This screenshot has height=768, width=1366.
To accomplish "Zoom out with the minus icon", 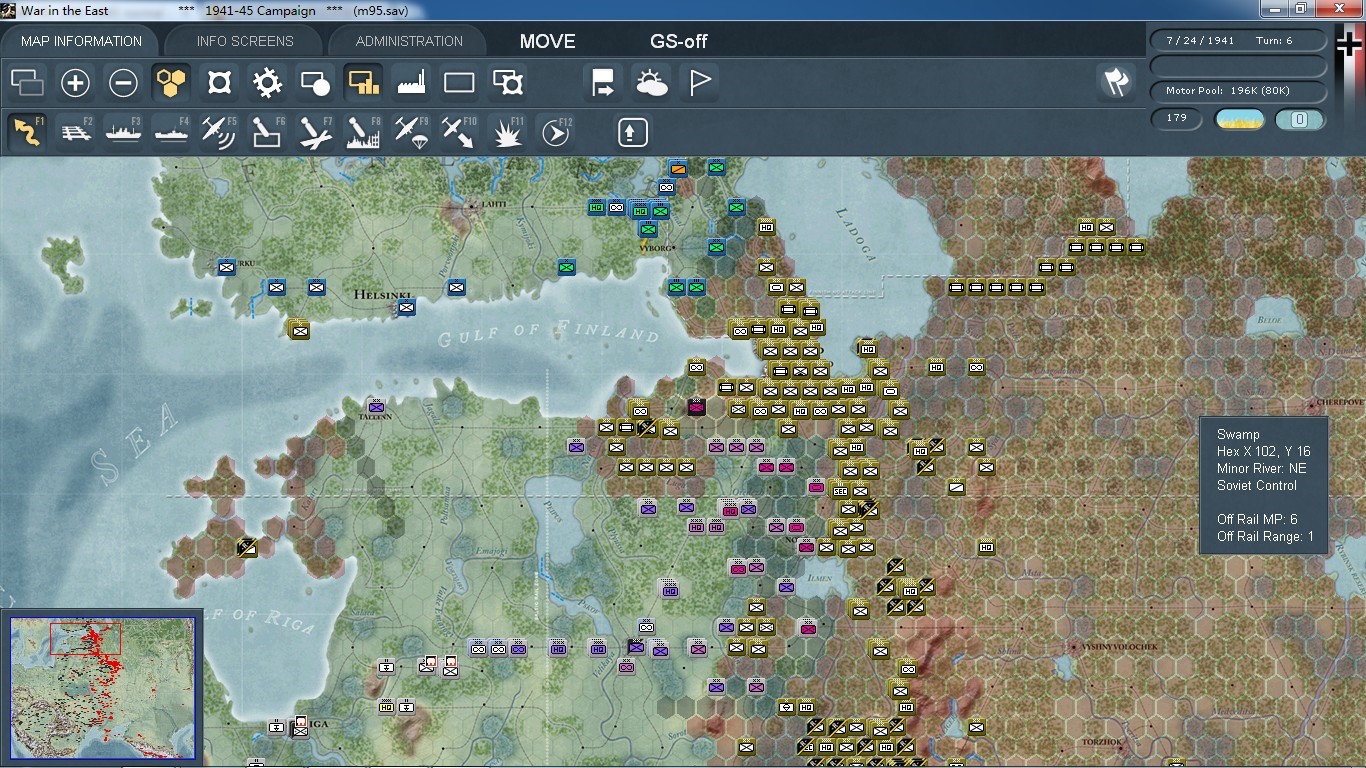I will tap(123, 83).
